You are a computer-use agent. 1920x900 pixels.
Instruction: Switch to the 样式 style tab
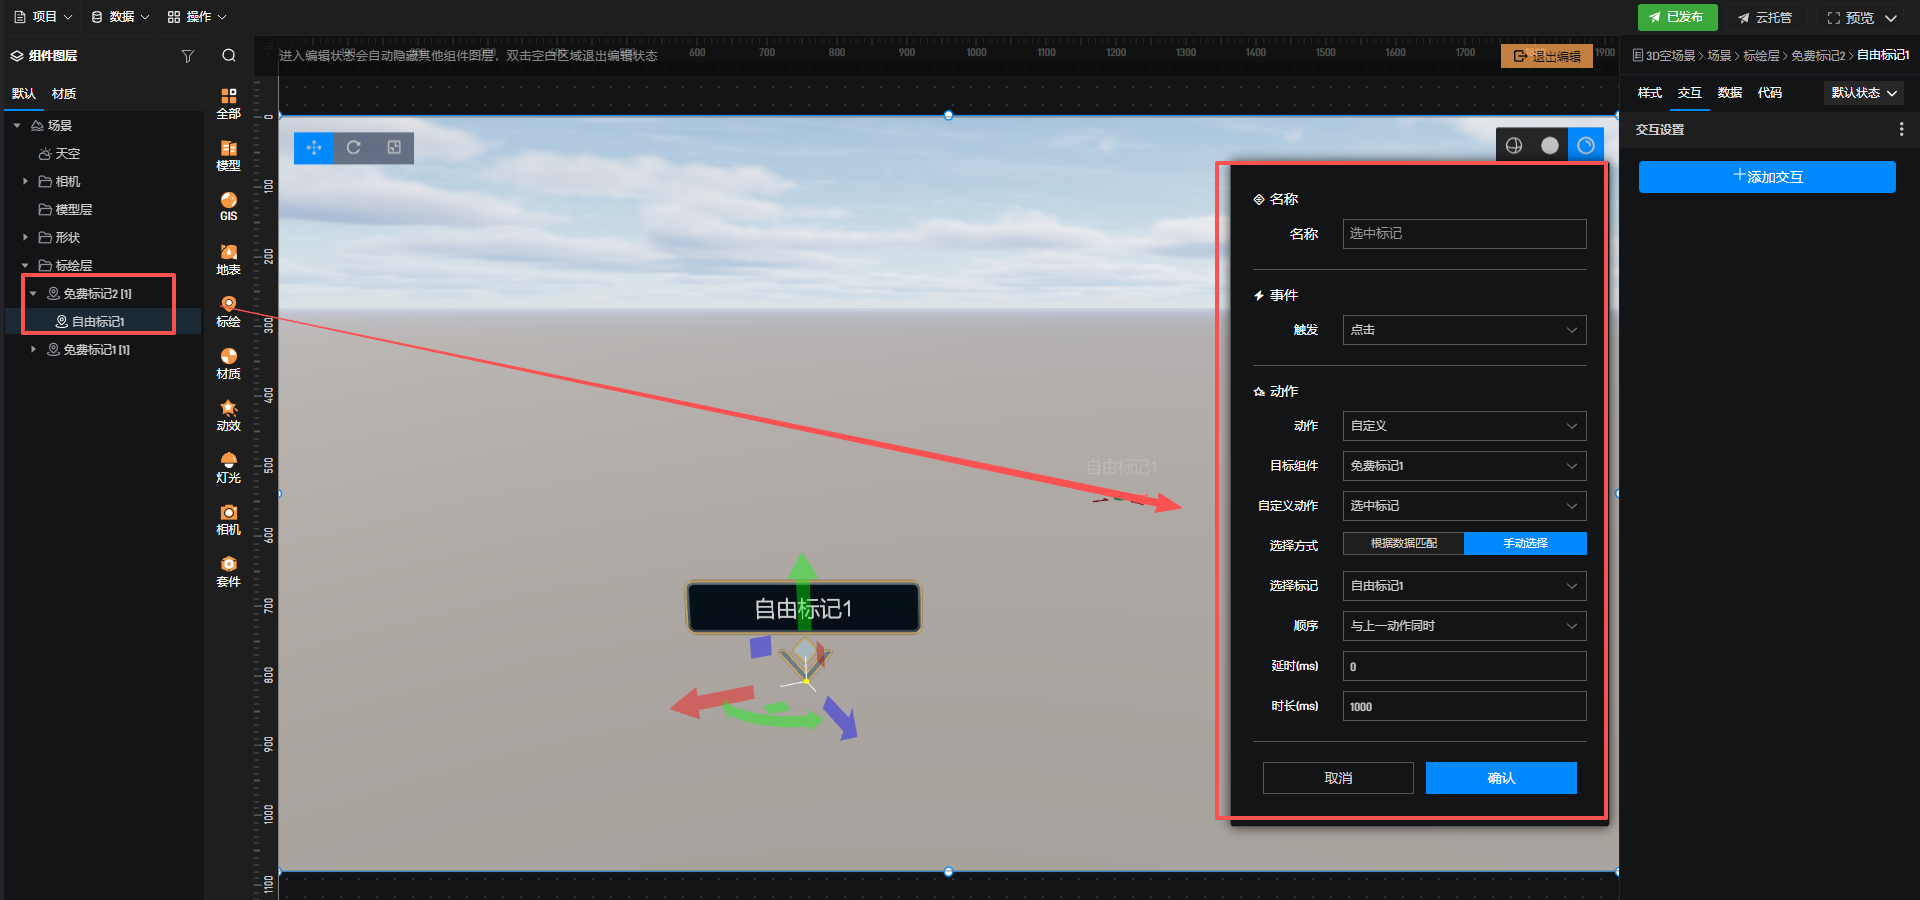tap(1649, 93)
